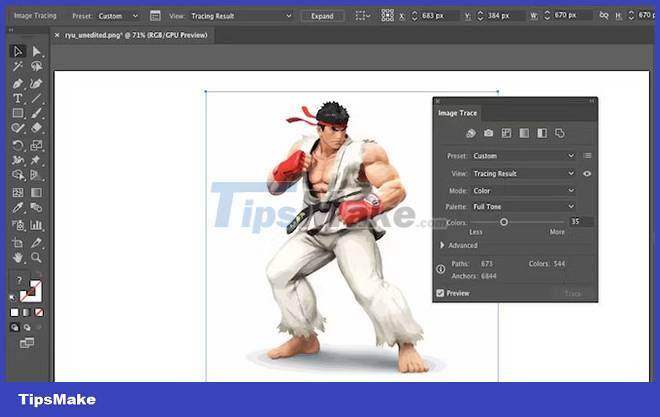Activate the Hand tool
The image size is (660, 417).
18,257
